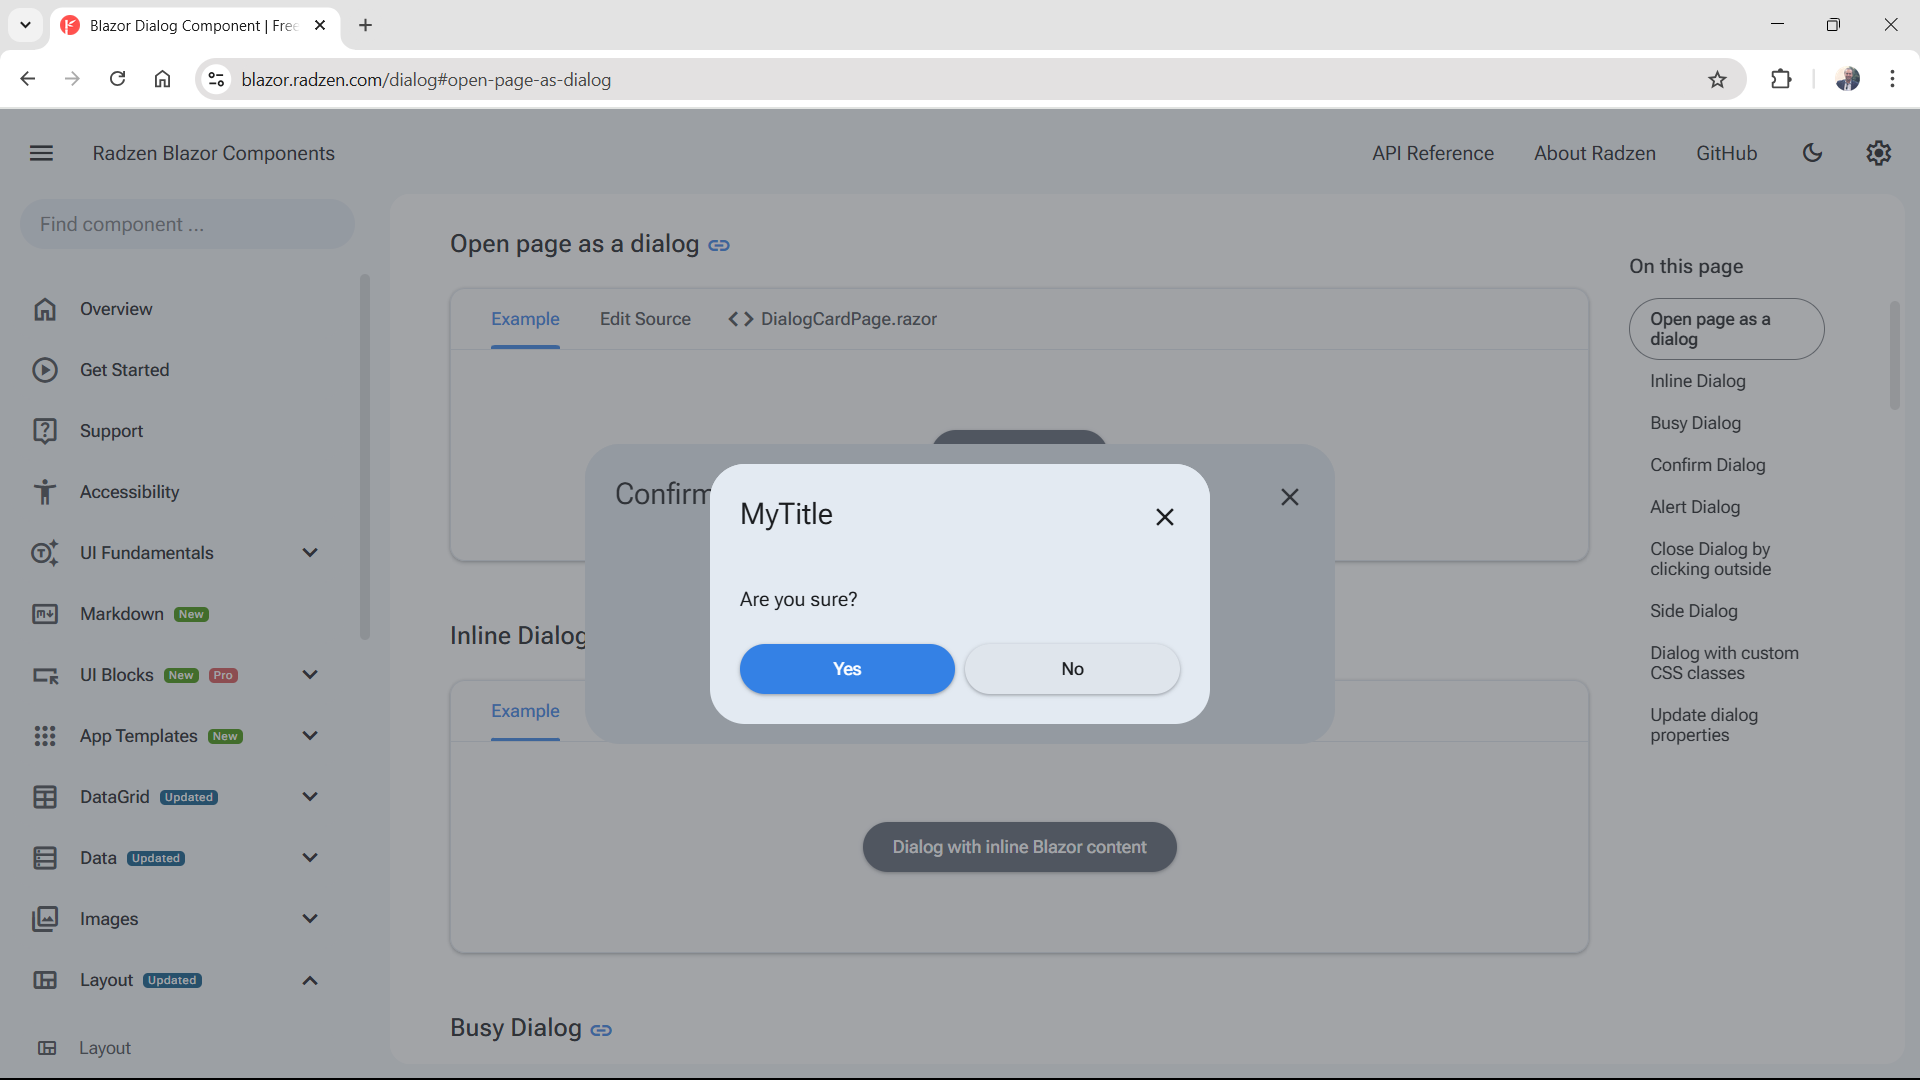Click the page vertical scrollbar thumb

tap(1894, 355)
